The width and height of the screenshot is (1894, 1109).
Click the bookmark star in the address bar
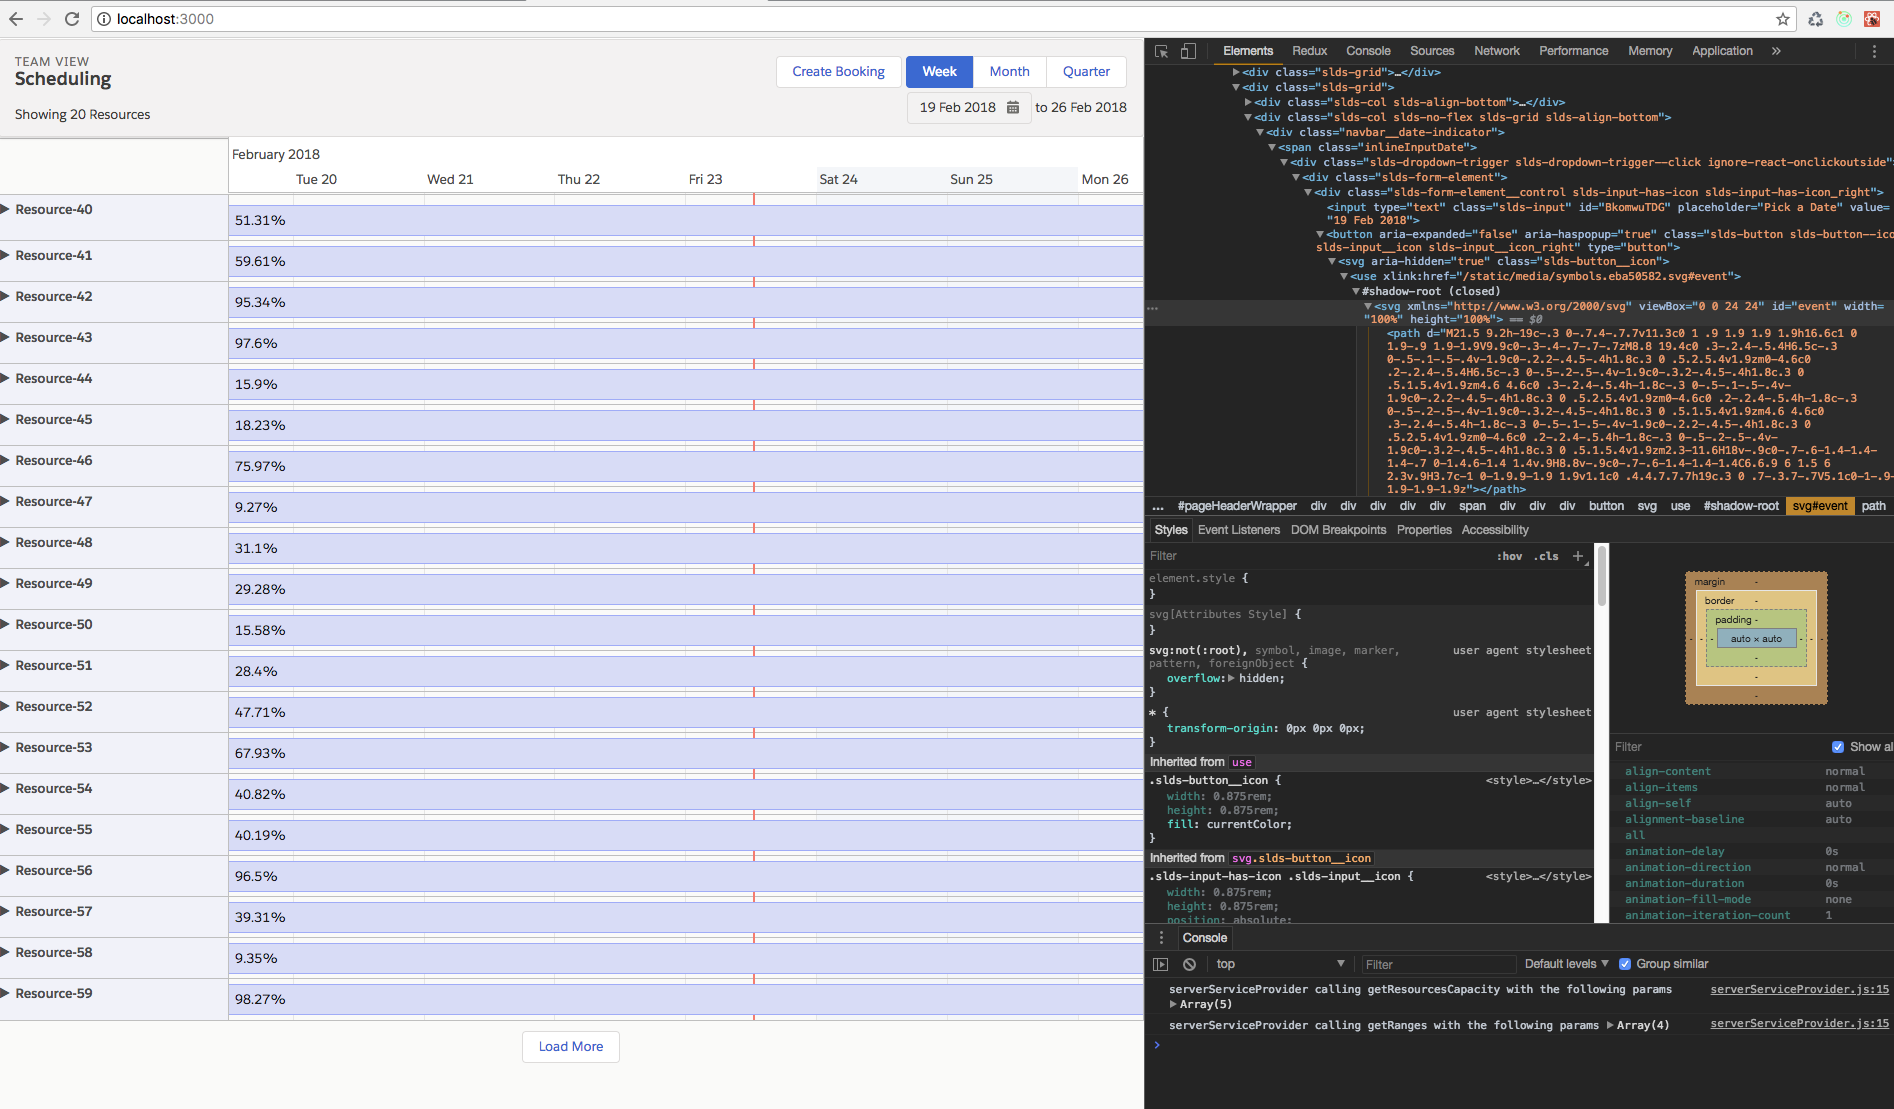coord(1782,18)
